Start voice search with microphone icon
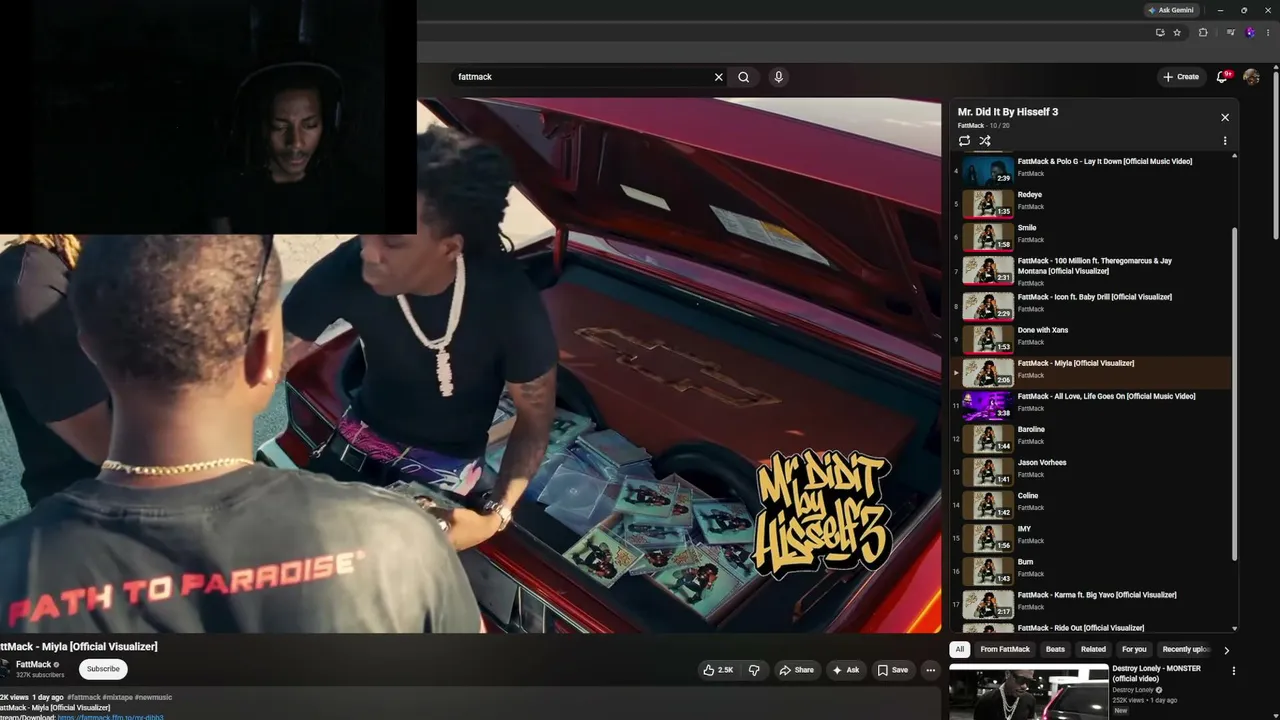Image resolution: width=1280 pixels, height=720 pixels. (x=778, y=77)
